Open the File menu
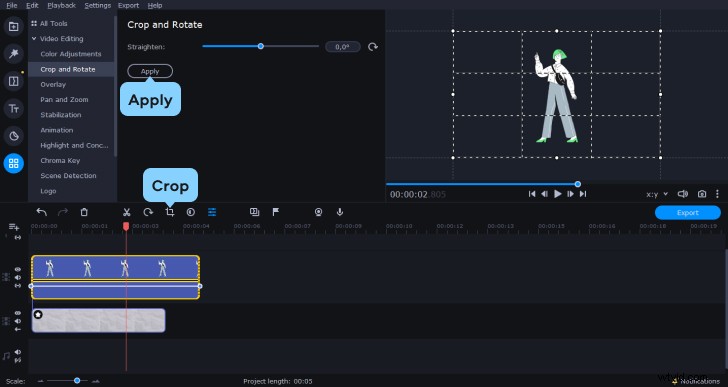 [x=12, y=5]
